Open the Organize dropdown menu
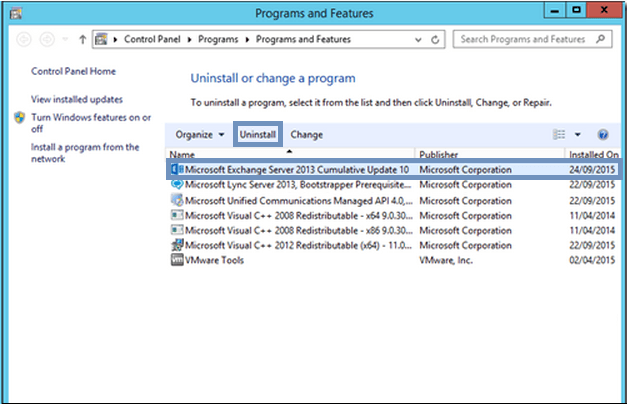627x404 pixels. [200, 134]
